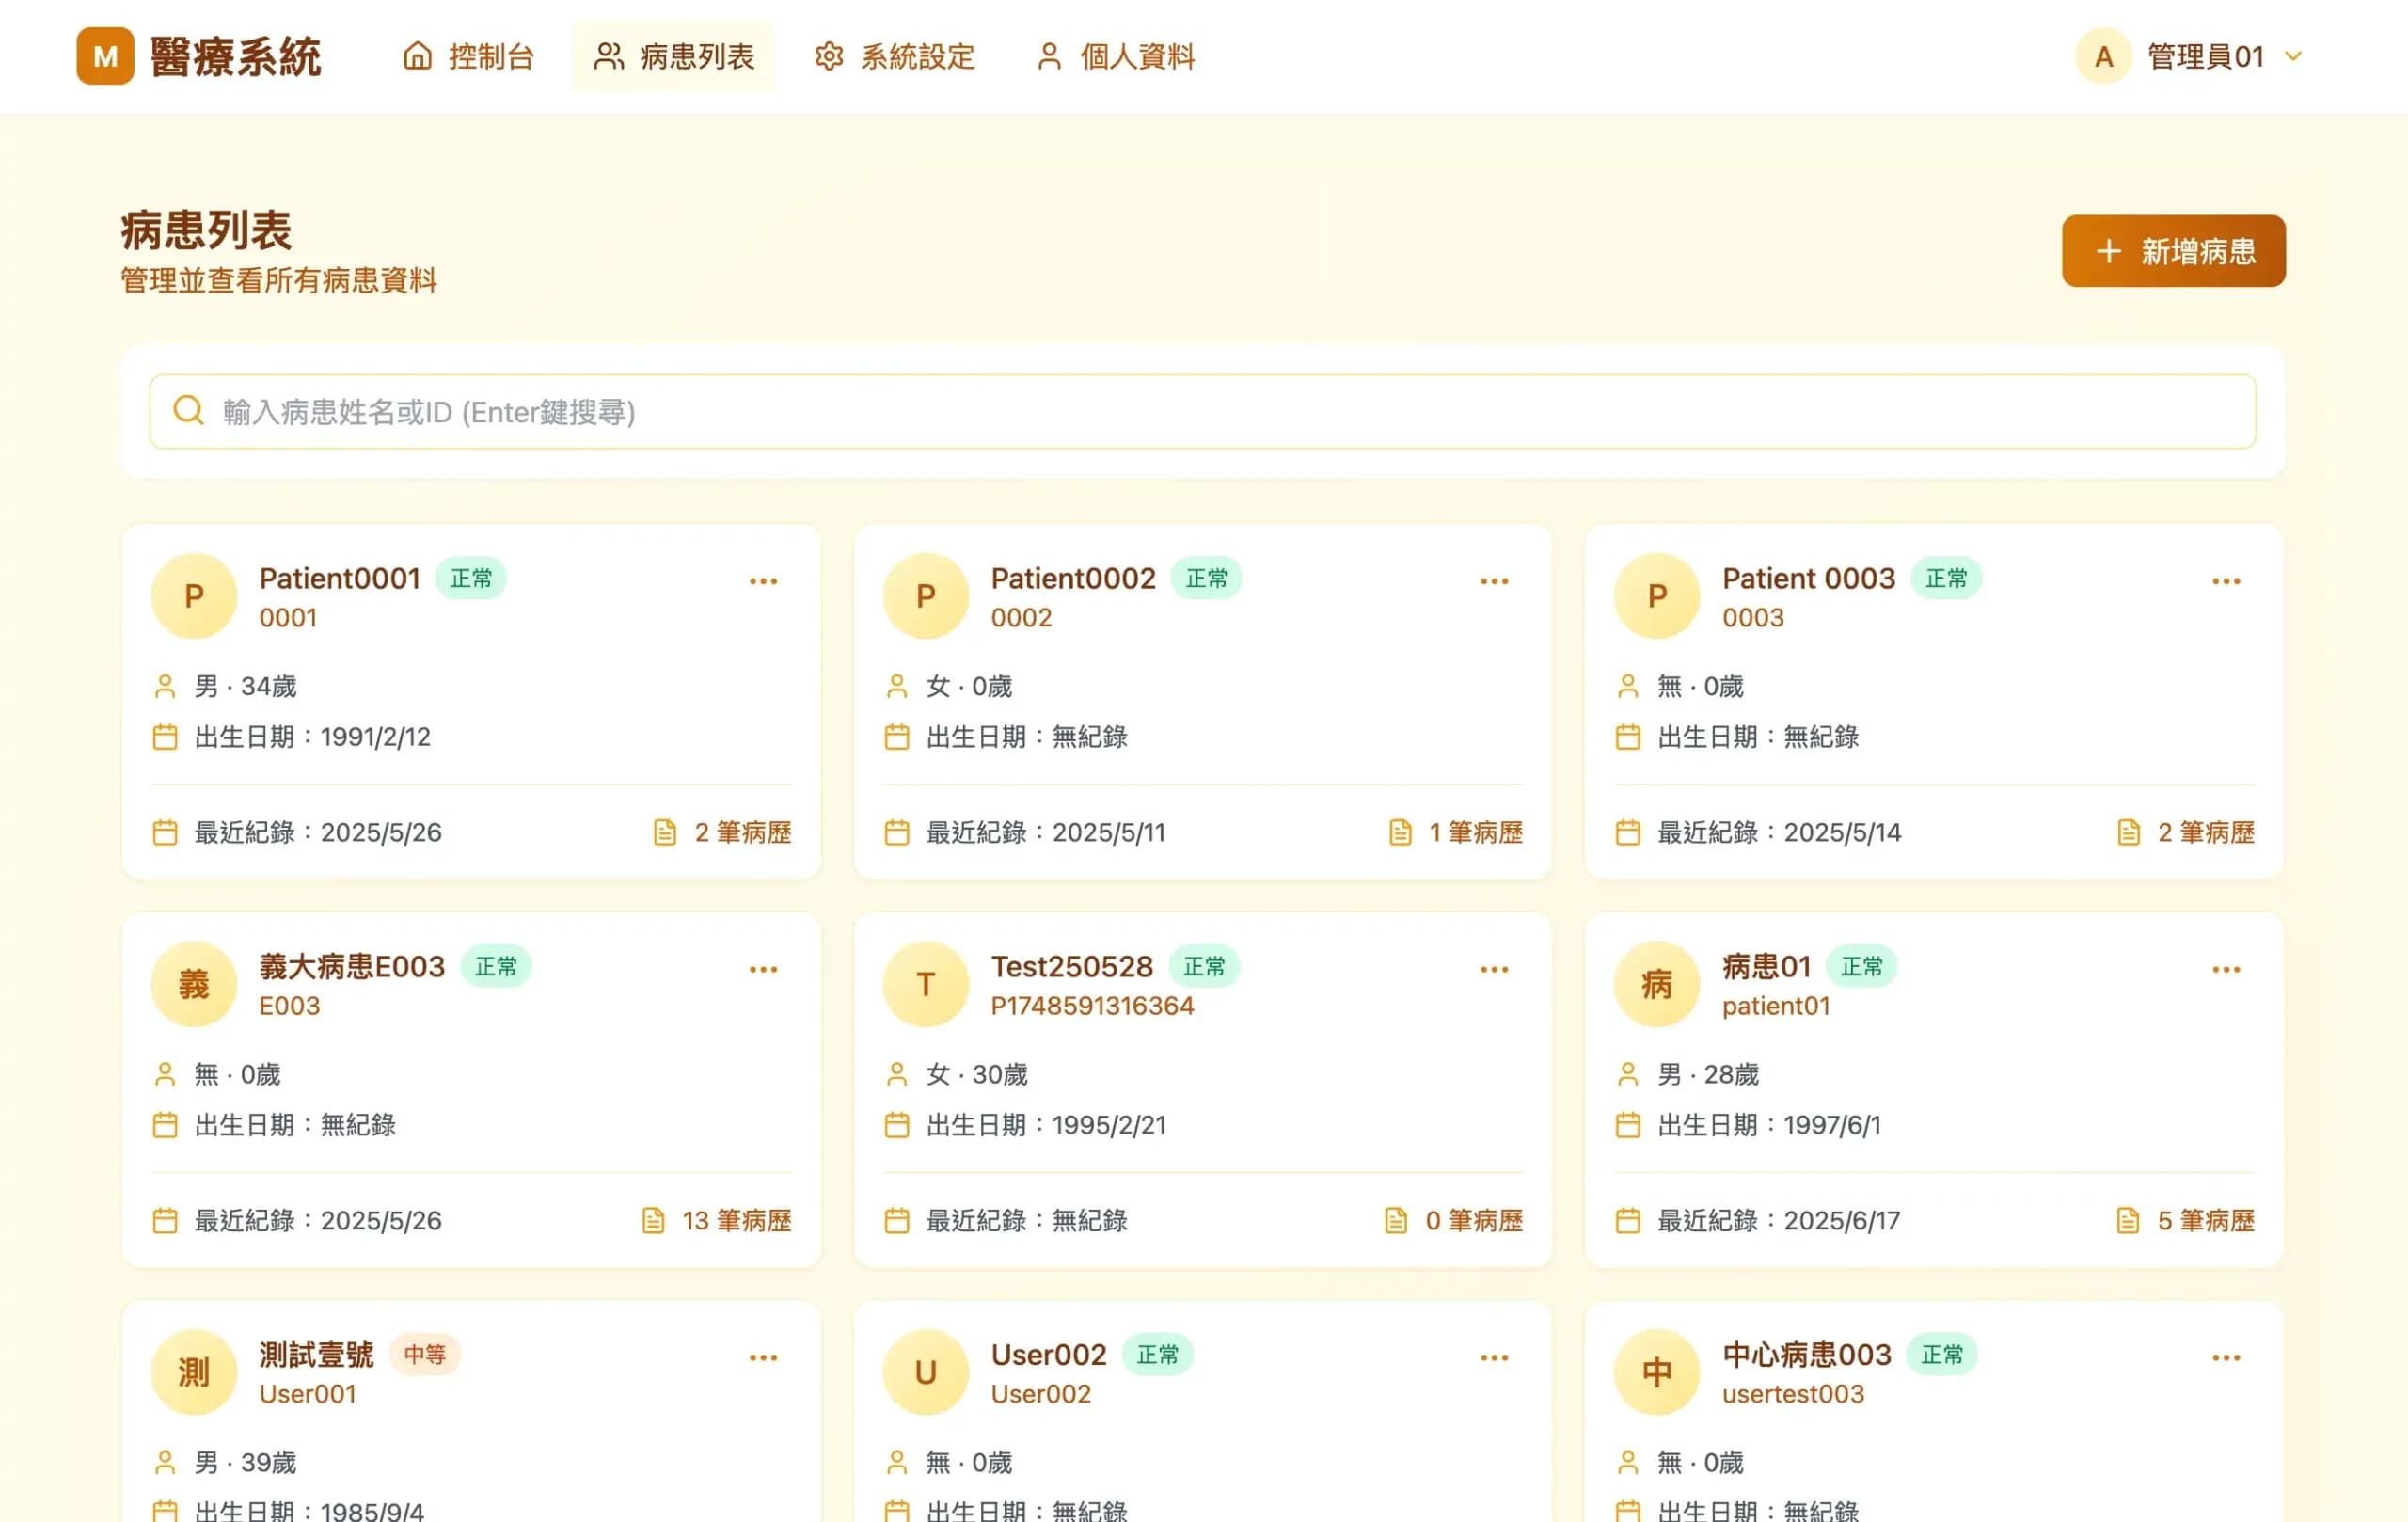Click the M 醫療系統 logo icon
The image size is (2408, 1522).
point(104,56)
